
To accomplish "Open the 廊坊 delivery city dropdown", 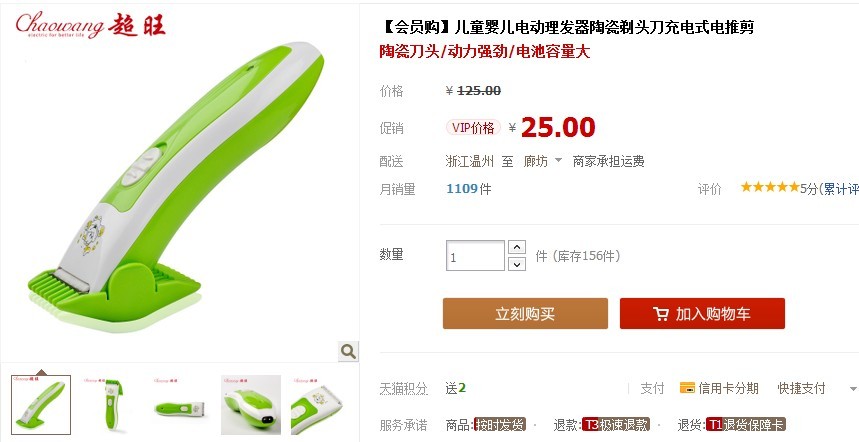I will pyautogui.click(x=542, y=161).
